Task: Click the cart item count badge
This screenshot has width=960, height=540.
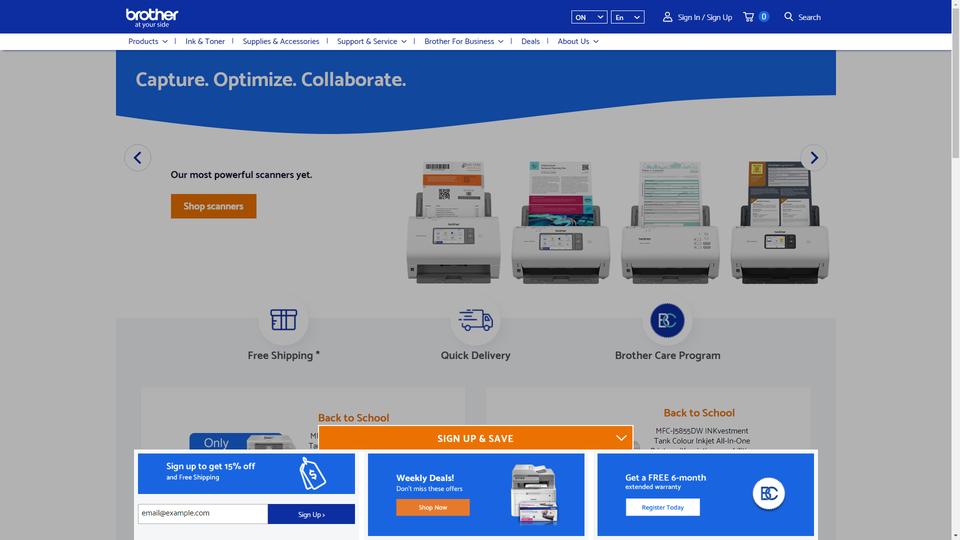Action: tap(763, 17)
